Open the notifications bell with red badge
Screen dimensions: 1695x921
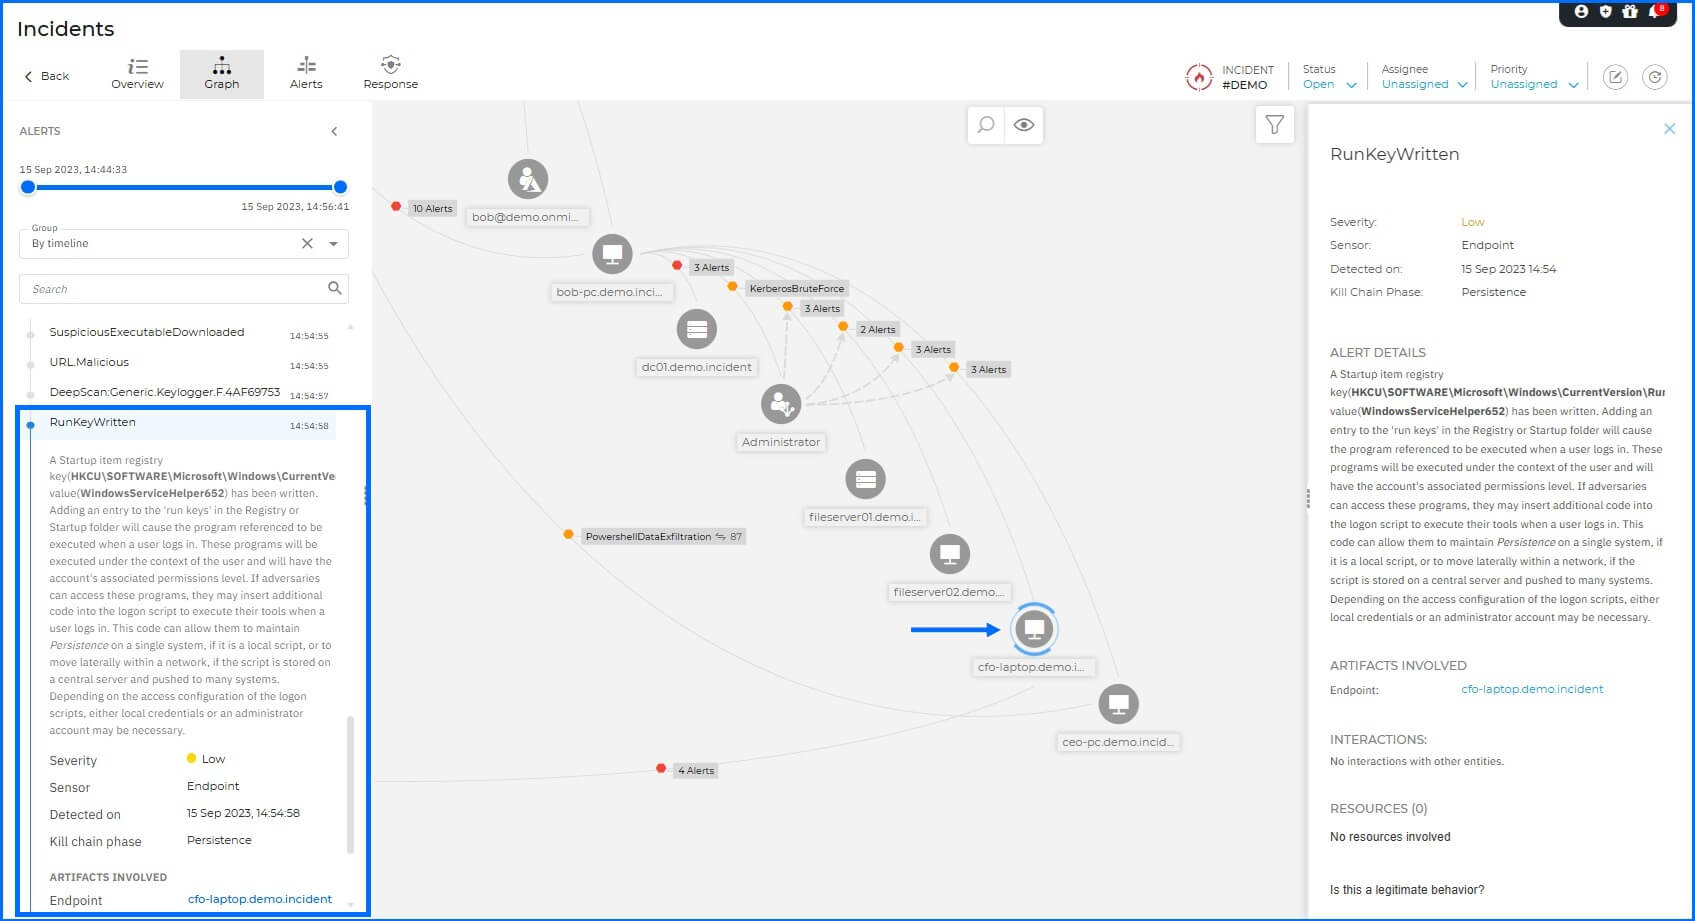(1655, 13)
